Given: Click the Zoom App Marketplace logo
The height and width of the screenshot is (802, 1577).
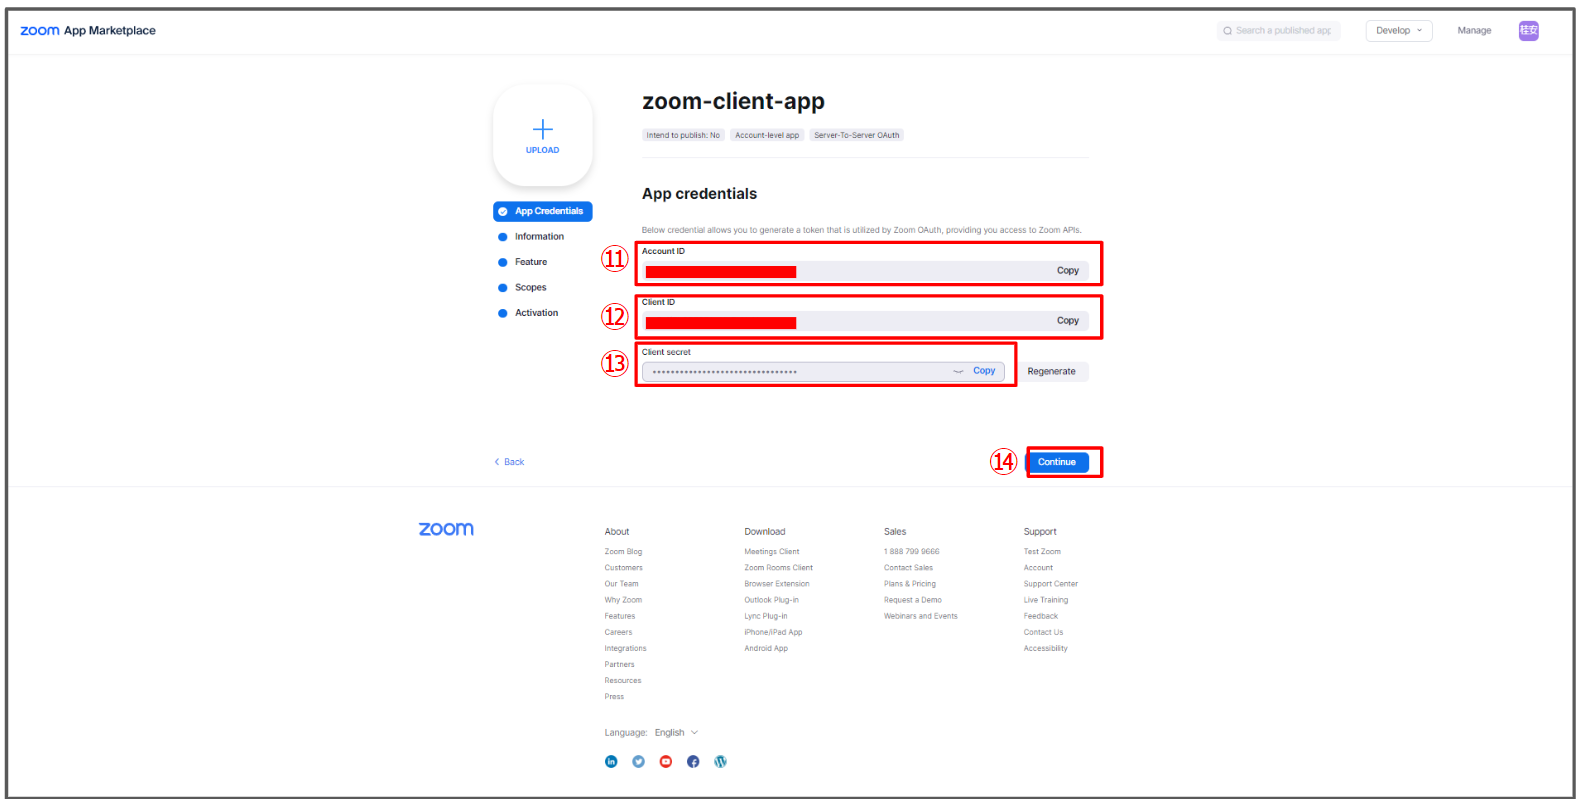Looking at the screenshot, I should 88,31.
